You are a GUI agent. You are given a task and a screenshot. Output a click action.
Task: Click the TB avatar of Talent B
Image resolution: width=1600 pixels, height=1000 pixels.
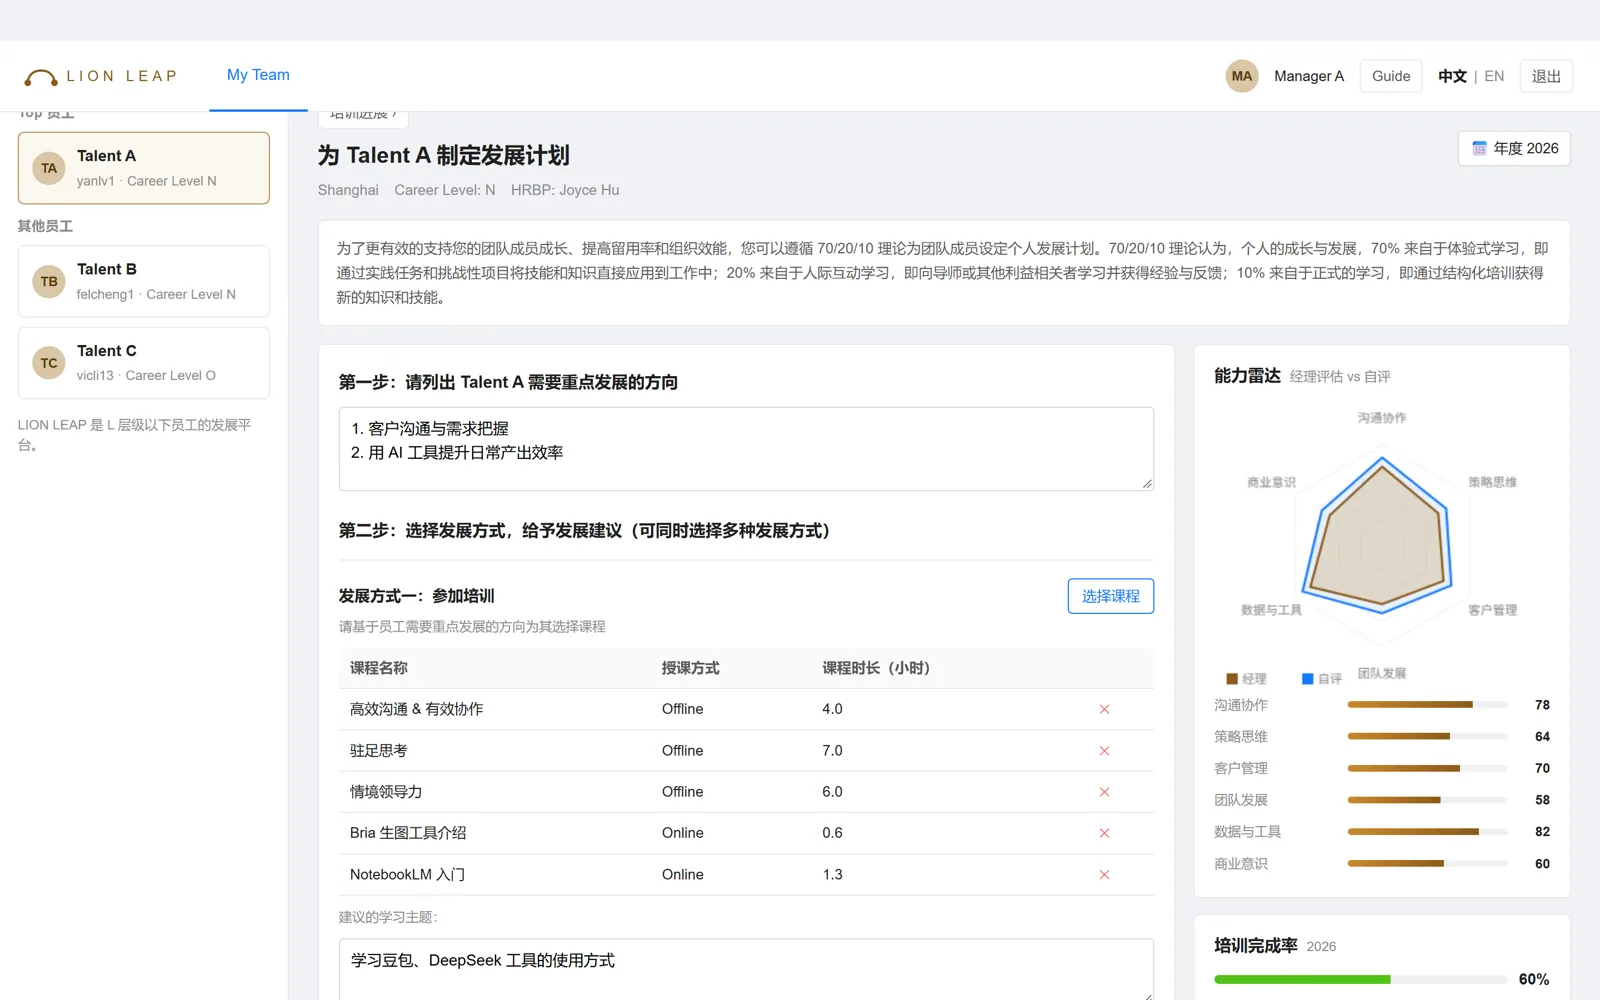[x=49, y=282]
